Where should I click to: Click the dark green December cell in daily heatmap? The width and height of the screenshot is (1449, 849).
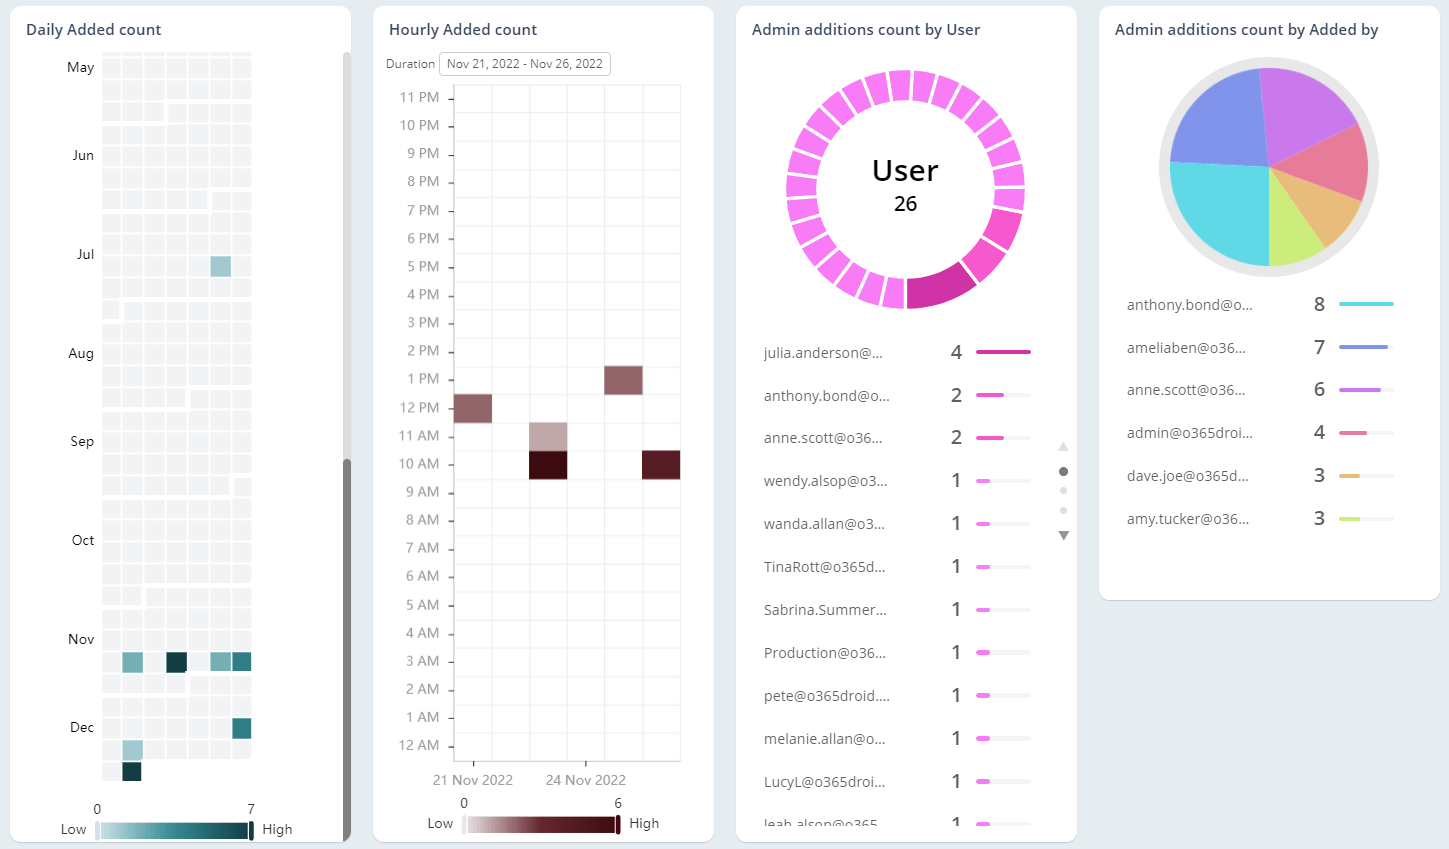pyautogui.click(x=131, y=771)
